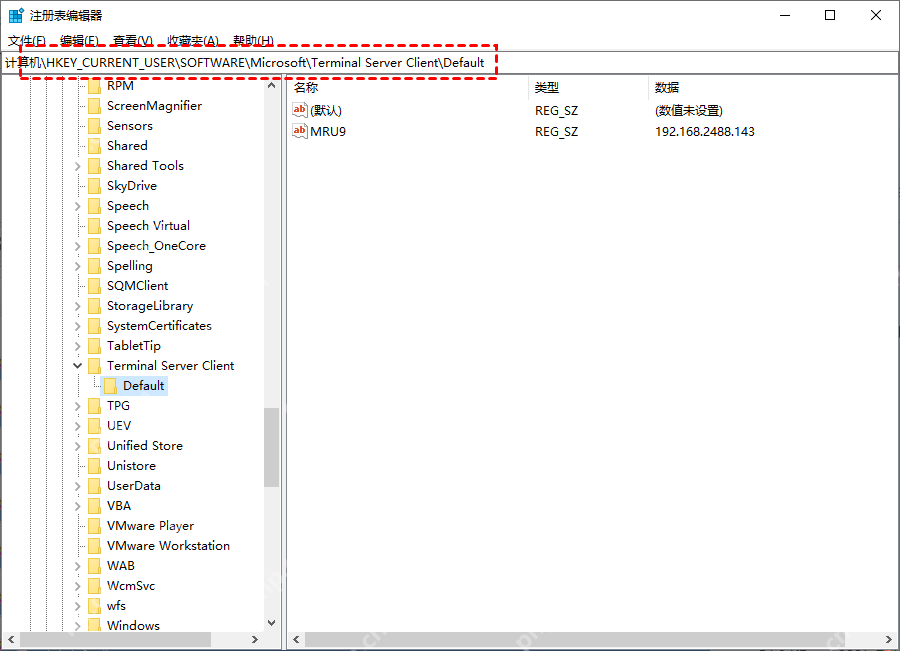
Task: Open the 查看(V) menu
Action: (x=133, y=40)
